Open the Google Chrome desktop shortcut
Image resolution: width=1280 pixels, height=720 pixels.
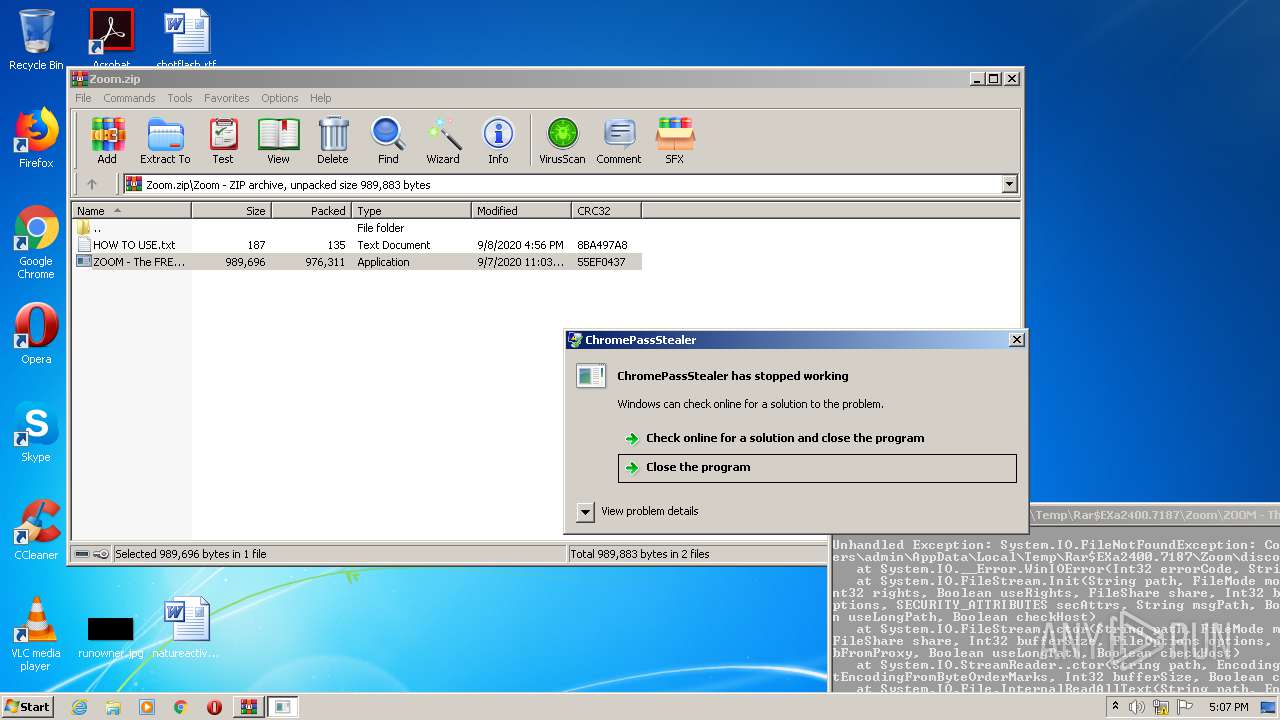36,243
